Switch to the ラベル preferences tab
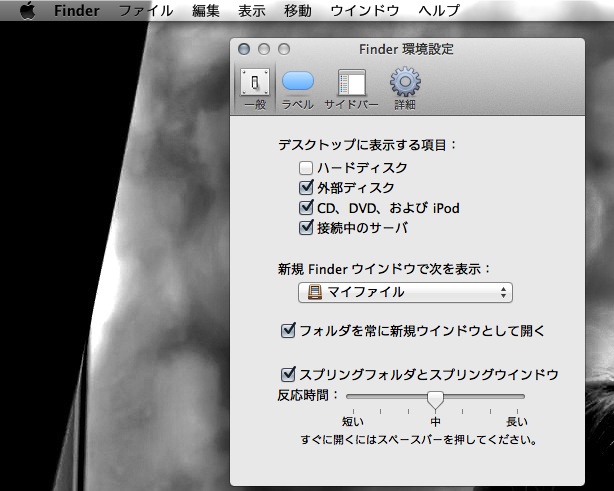This screenshot has width=614, height=491. coord(298,88)
